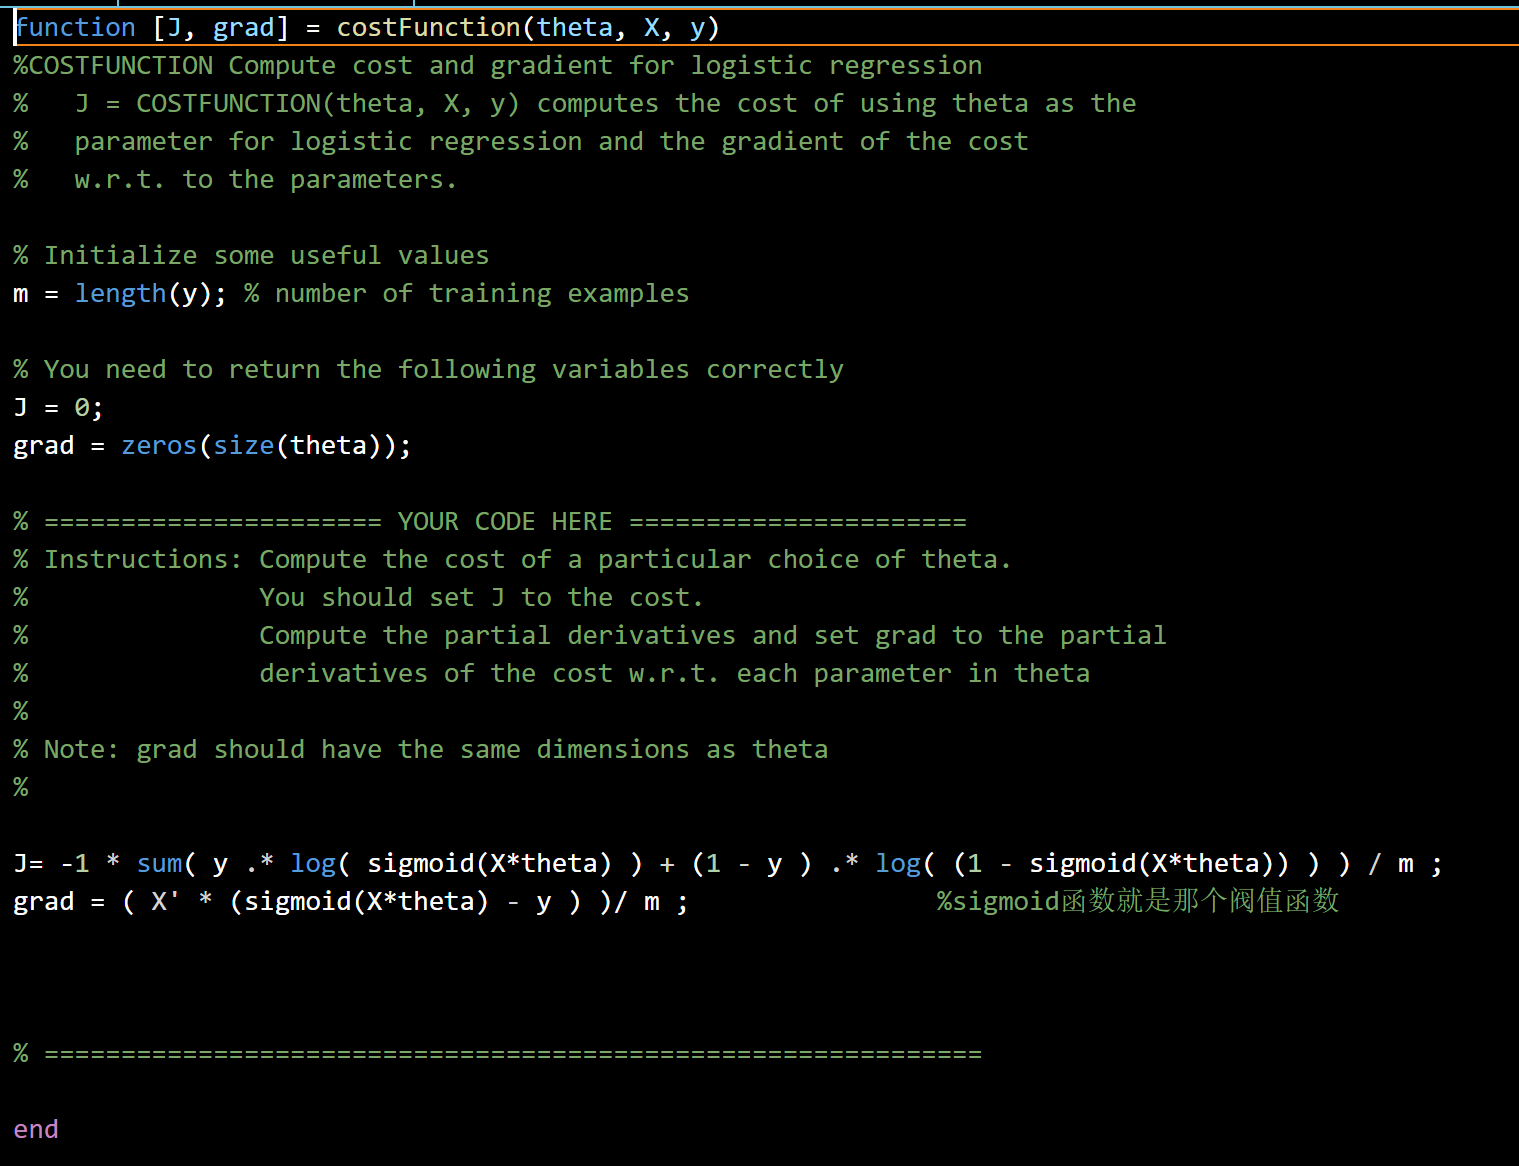Click the YOUR CODE HERE comment text
This screenshot has height=1166, width=1519.
pos(504,522)
